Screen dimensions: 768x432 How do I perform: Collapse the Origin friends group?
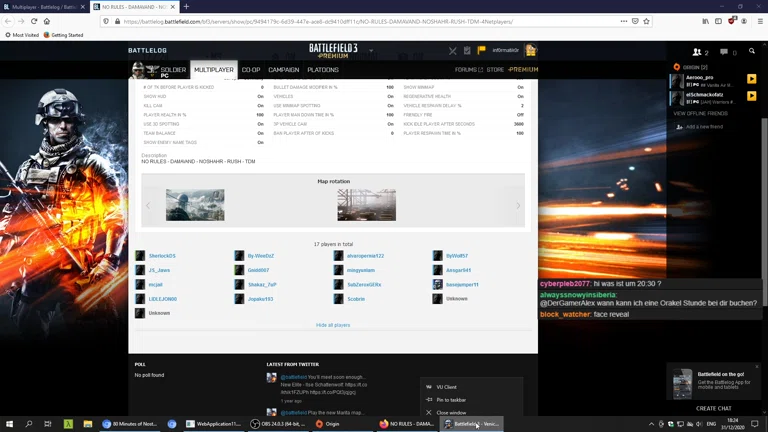(x=691, y=67)
